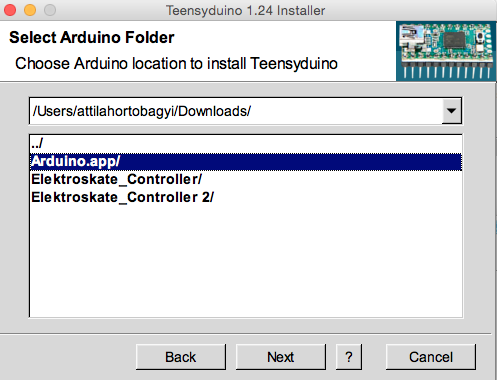The image size is (497, 380).
Task: Open the folder path dropdown arrow
Action: pos(452,111)
